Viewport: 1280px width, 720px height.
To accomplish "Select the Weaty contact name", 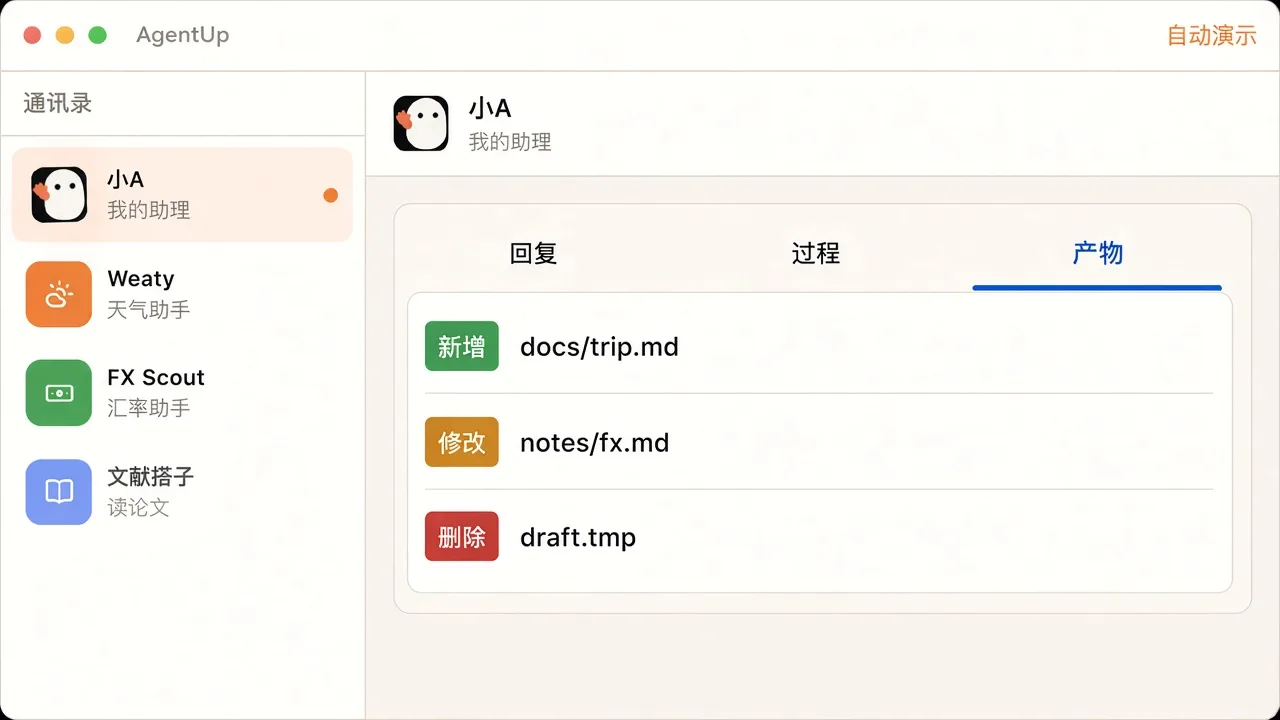I will (141, 279).
